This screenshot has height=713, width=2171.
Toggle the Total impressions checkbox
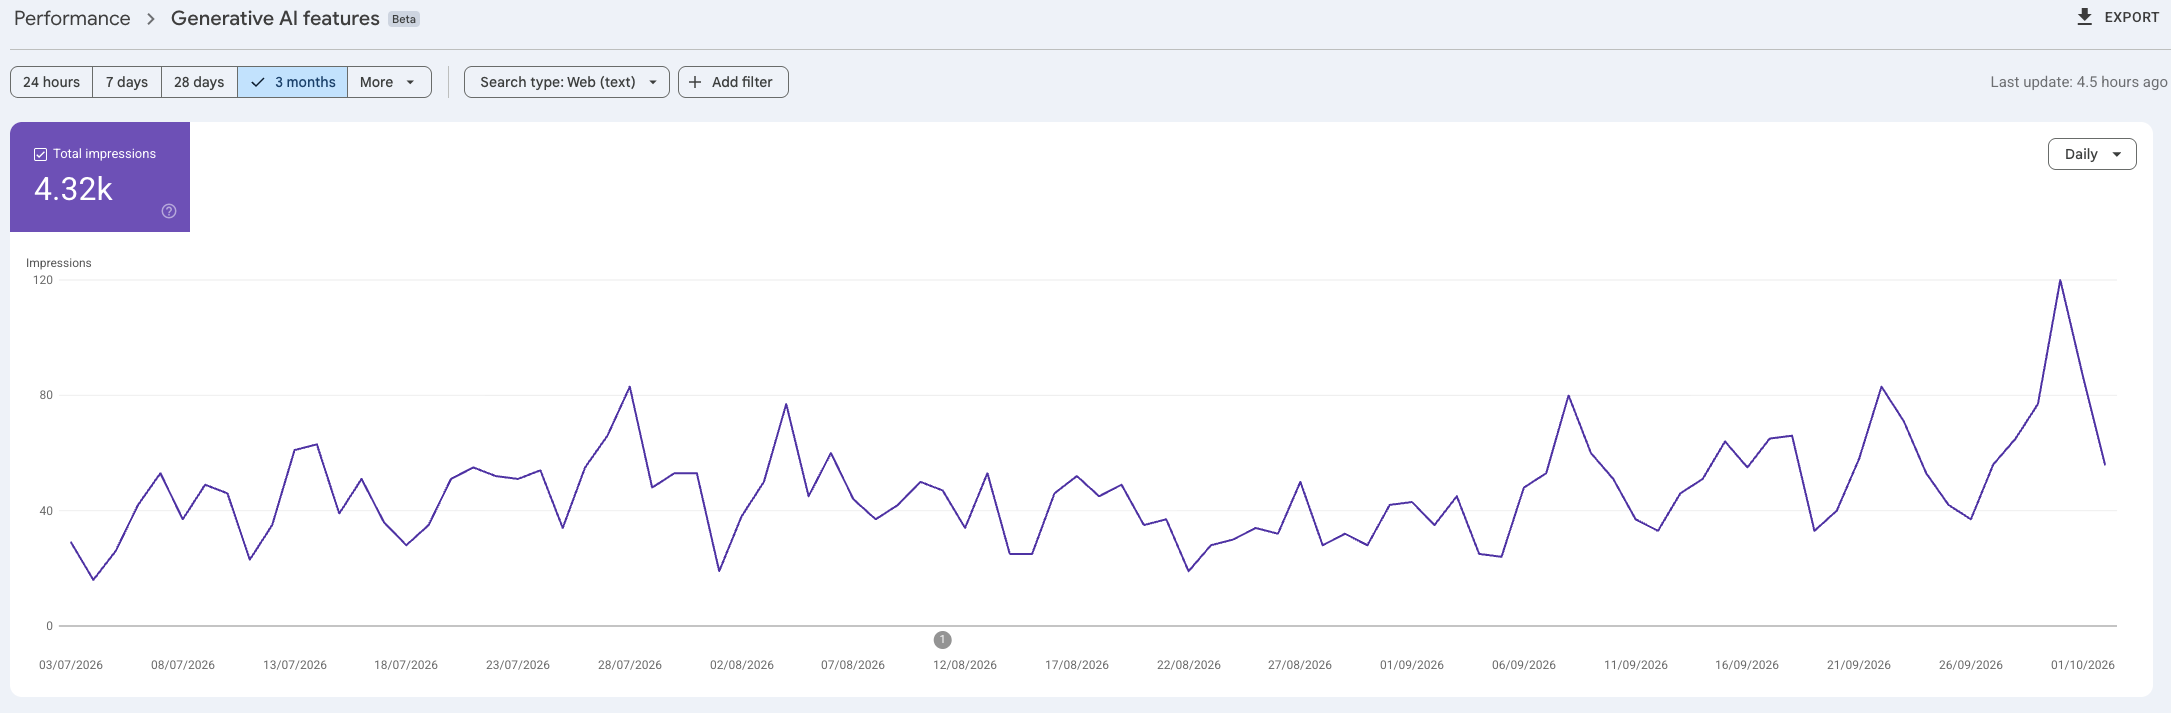[x=41, y=154]
